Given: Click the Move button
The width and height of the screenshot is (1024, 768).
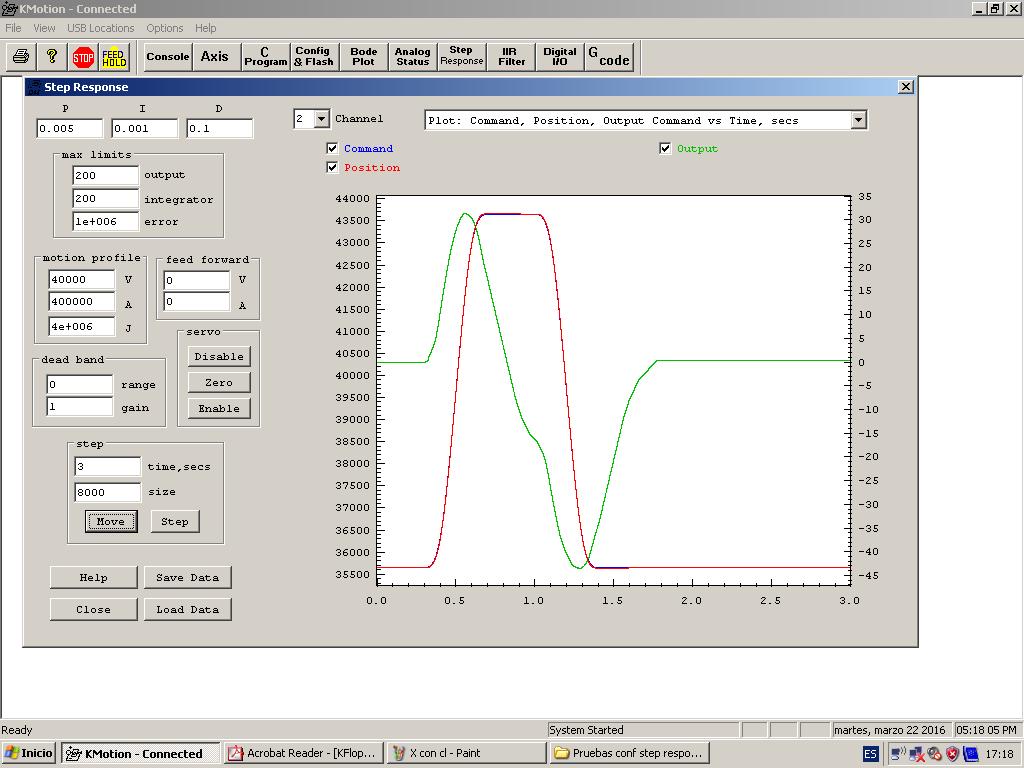Looking at the screenshot, I should (110, 522).
